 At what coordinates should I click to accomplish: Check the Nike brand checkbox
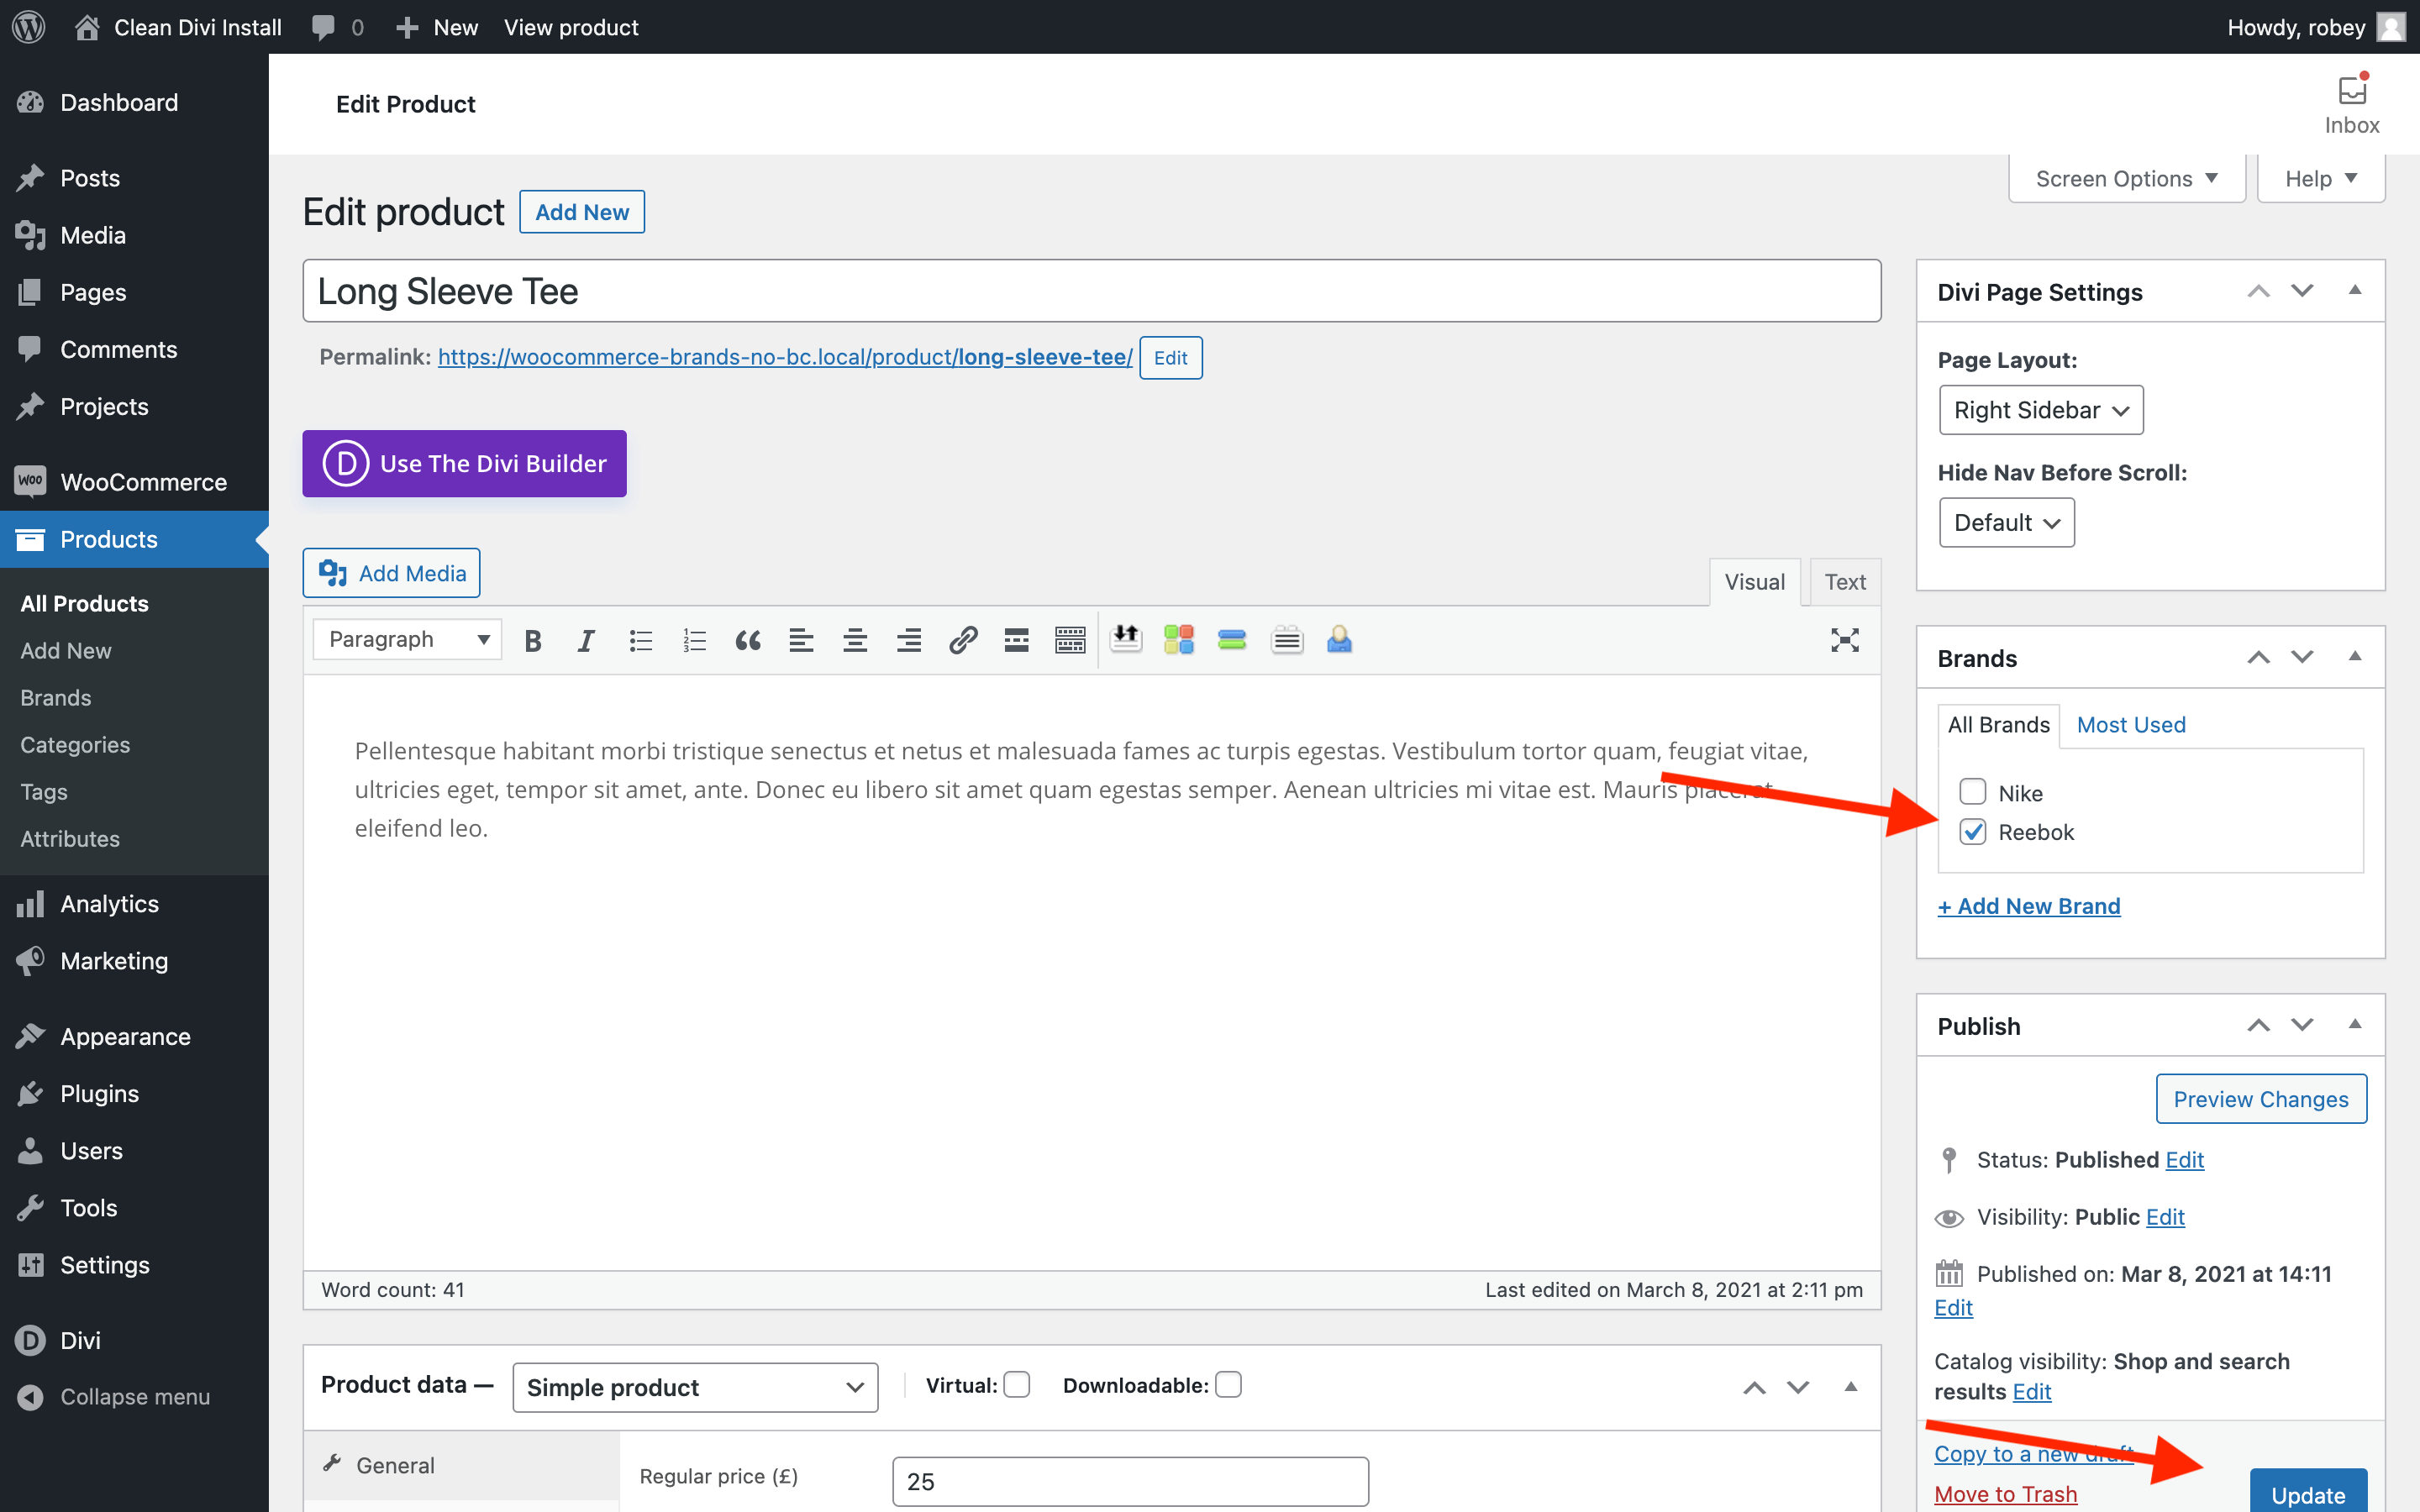pyautogui.click(x=1972, y=792)
